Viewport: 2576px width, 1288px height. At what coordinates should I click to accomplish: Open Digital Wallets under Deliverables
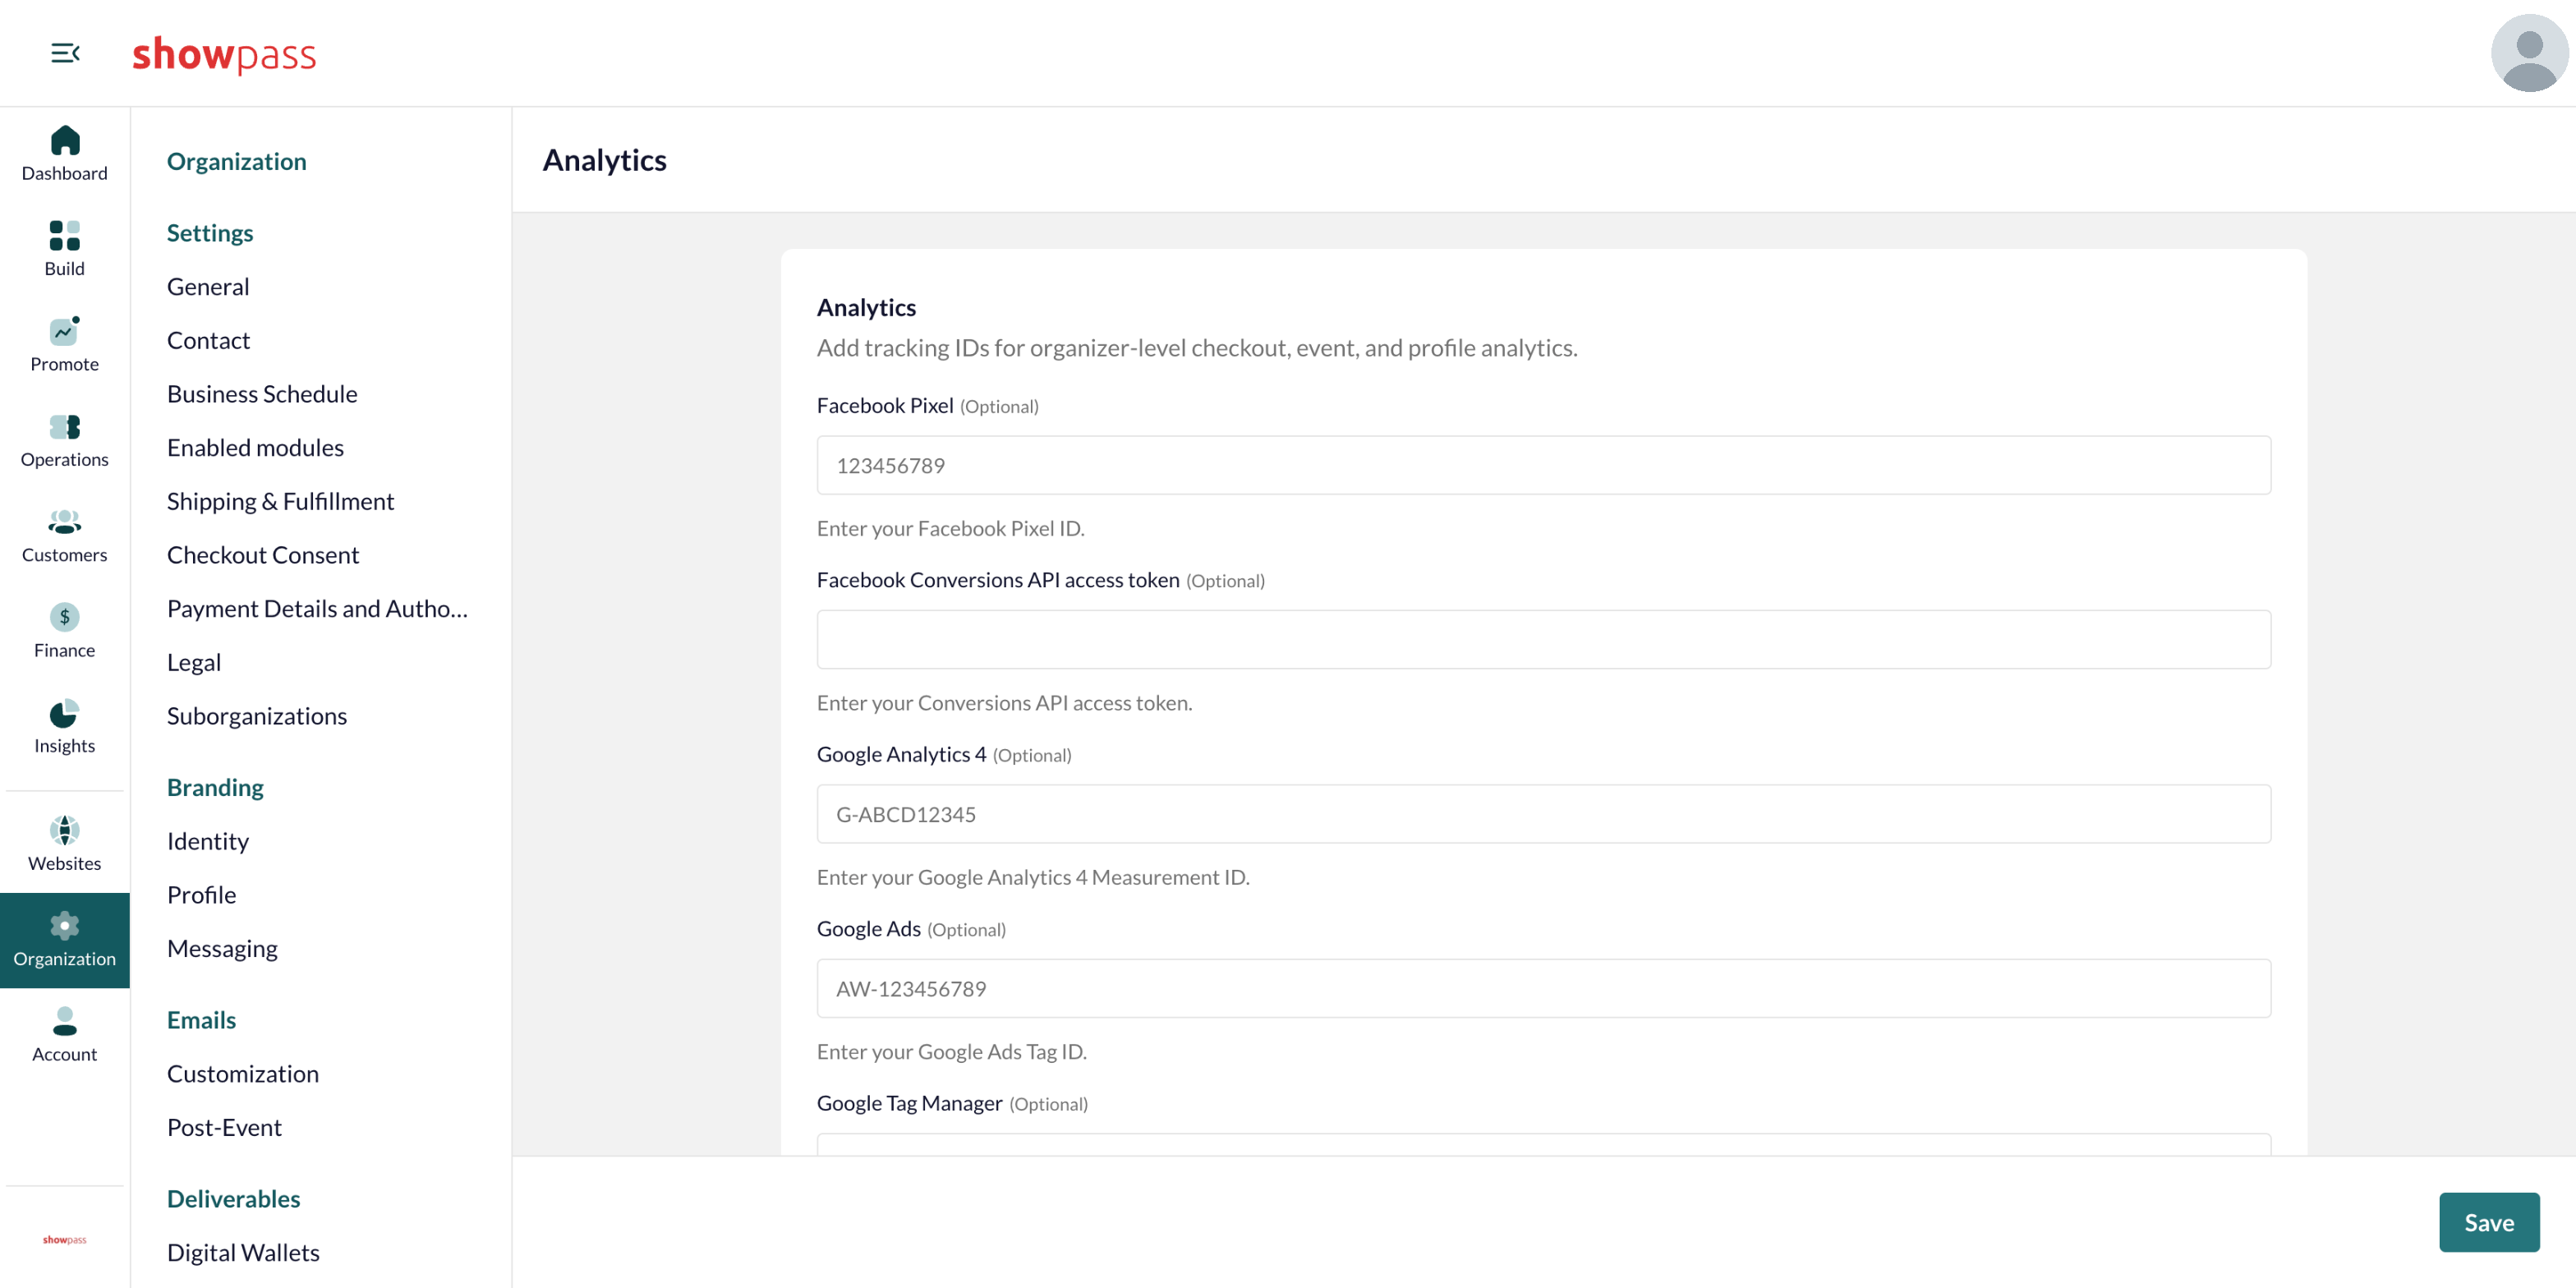243,1252
